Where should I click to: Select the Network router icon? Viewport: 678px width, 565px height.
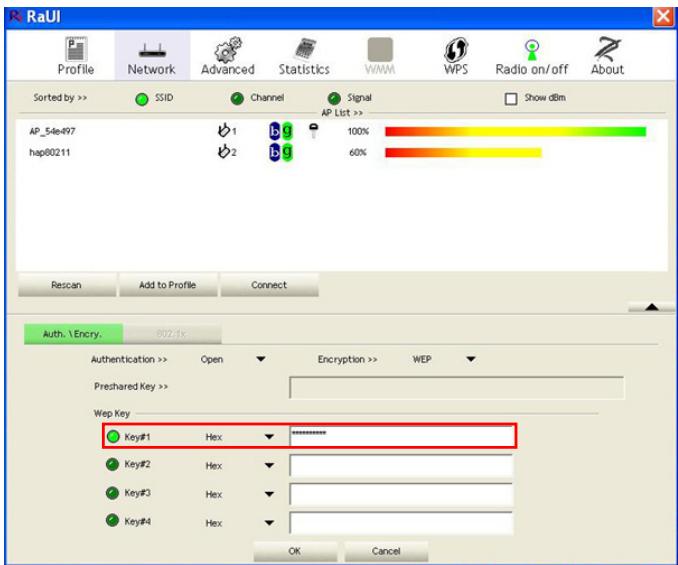point(152,51)
